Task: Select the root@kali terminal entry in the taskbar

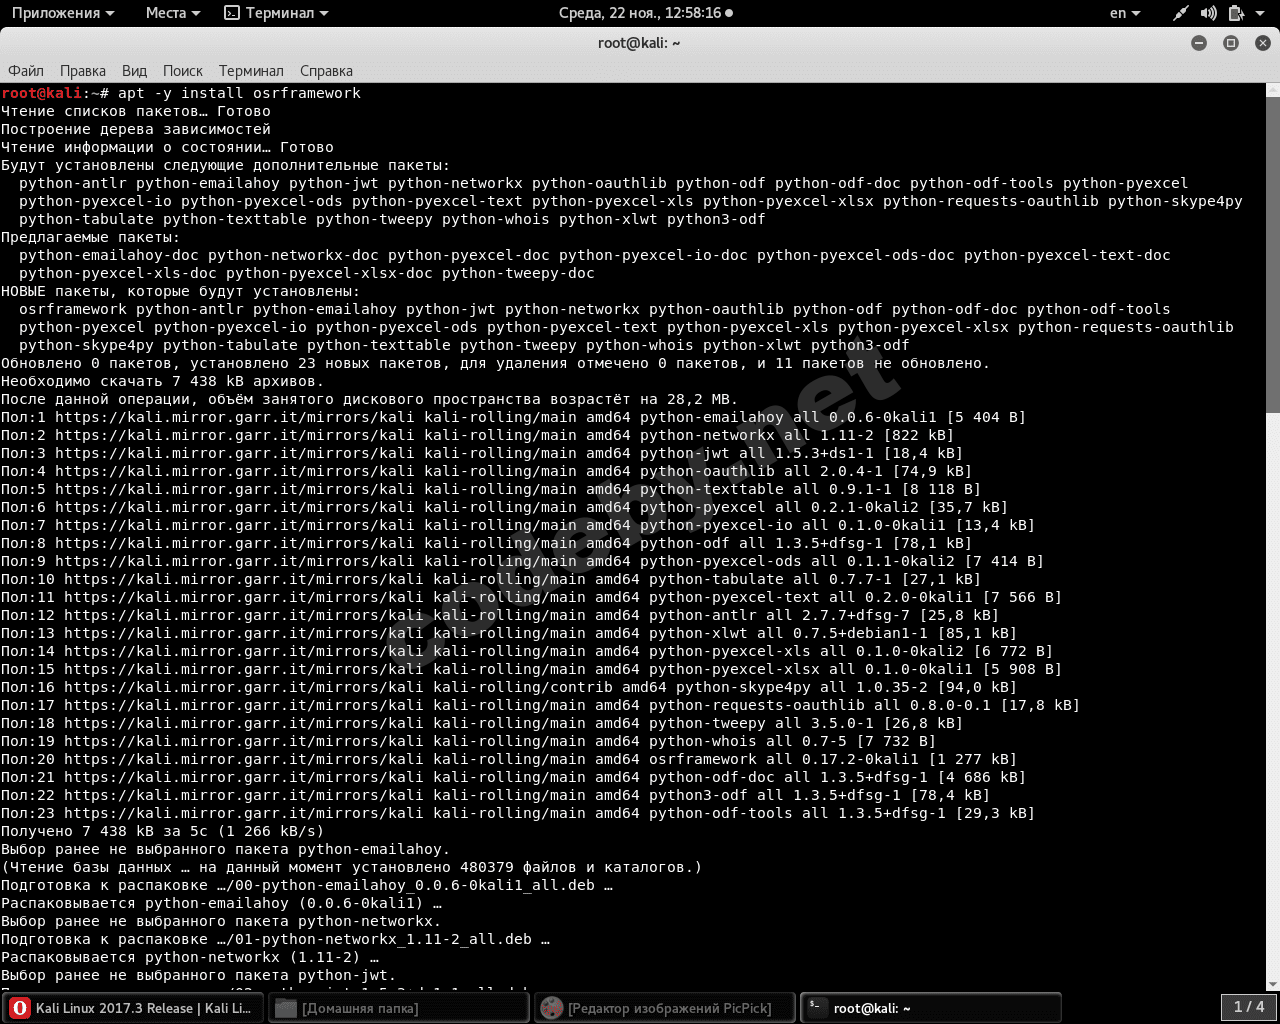Action: [930, 1007]
